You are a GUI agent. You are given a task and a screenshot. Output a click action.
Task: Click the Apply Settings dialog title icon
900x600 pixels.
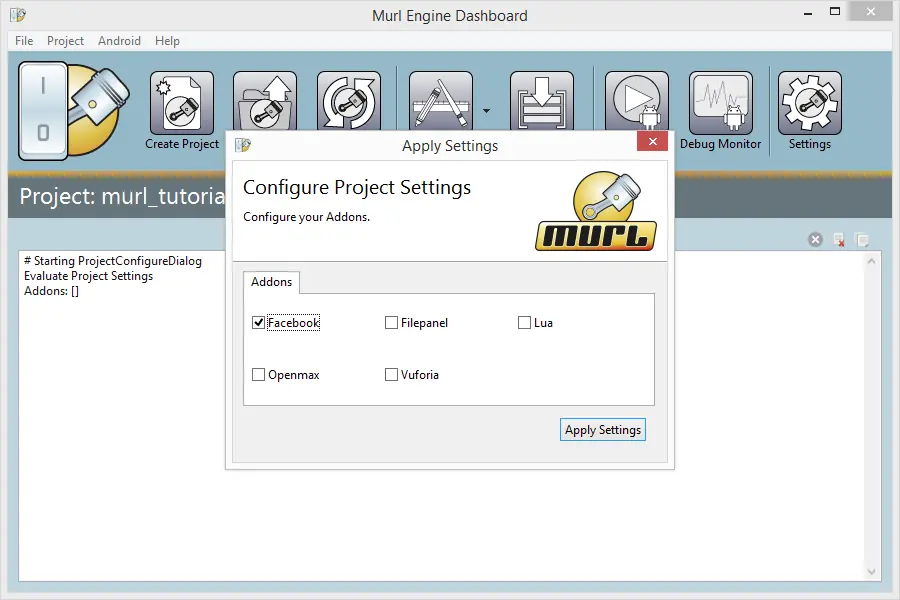pos(243,145)
